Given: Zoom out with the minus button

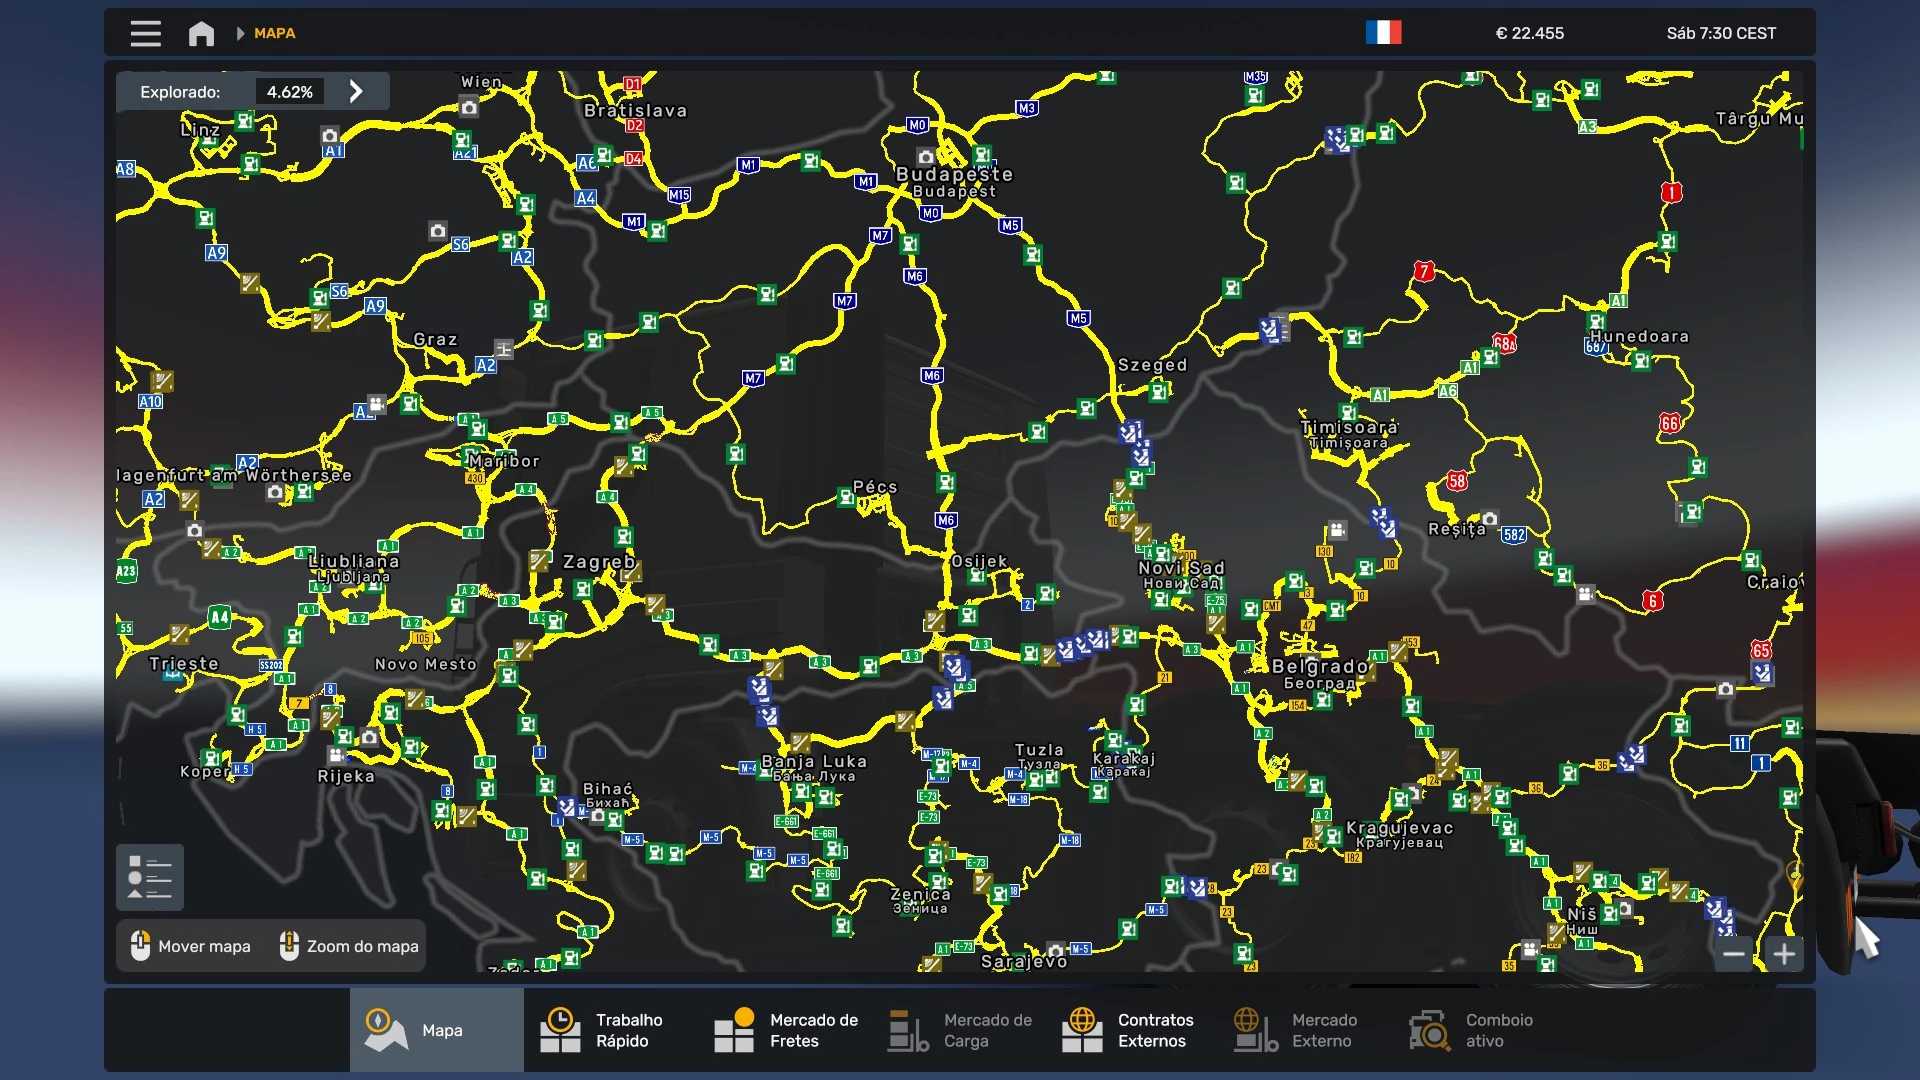Looking at the screenshot, I should [1733, 954].
